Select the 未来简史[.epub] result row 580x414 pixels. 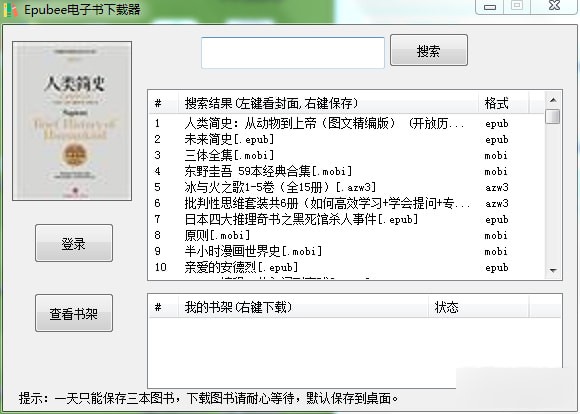(348, 139)
